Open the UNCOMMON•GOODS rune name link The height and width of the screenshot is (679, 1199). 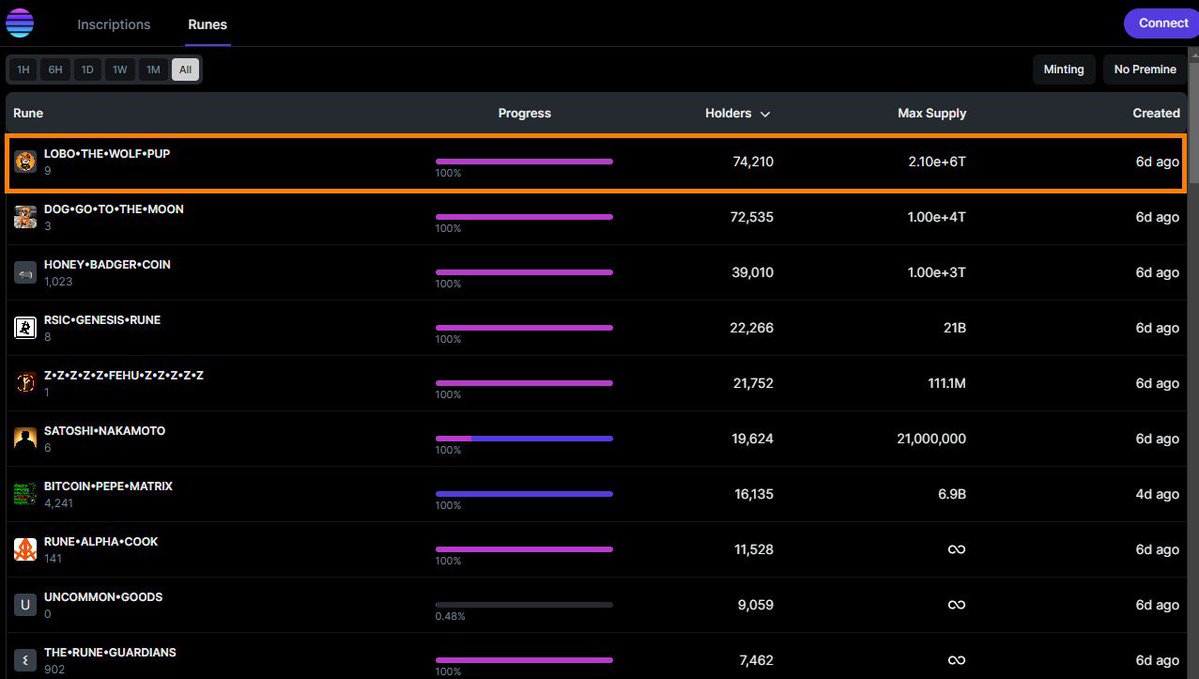coord(103,597)
